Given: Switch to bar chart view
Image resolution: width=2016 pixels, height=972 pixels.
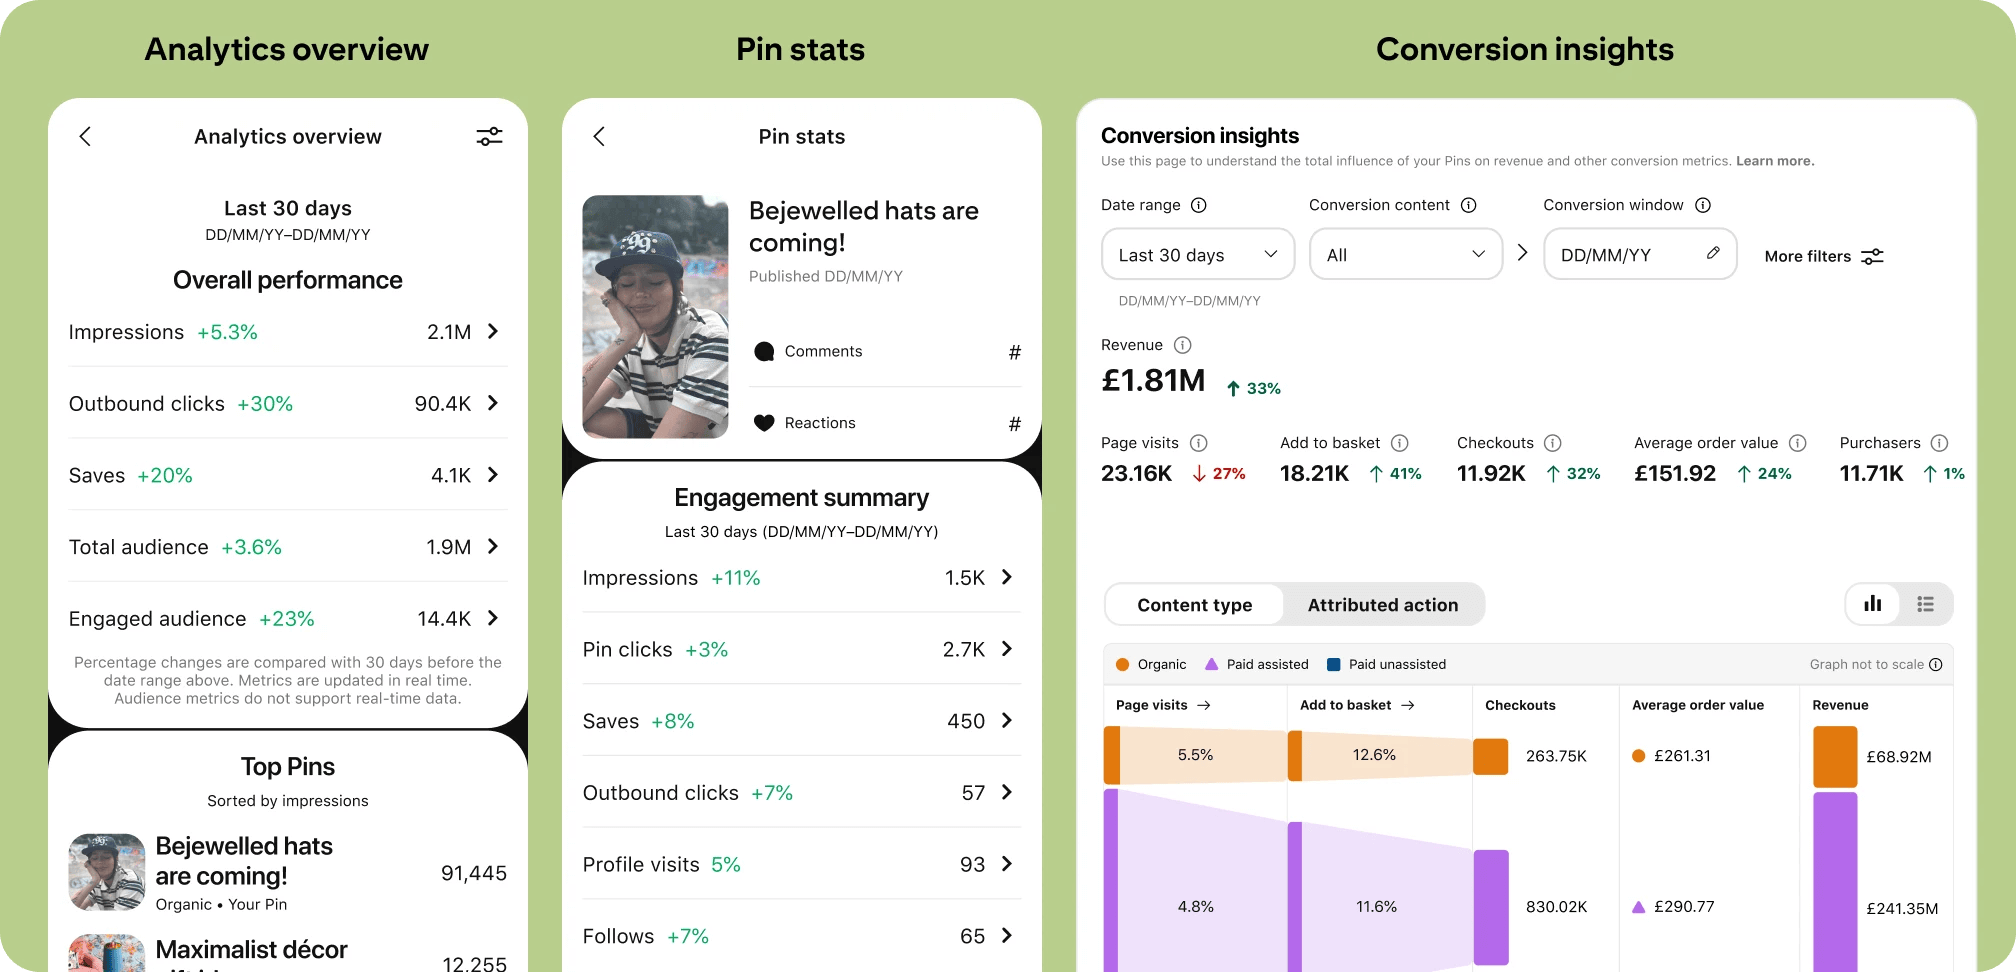Looking at the screenshot, I should point(1872,604).
